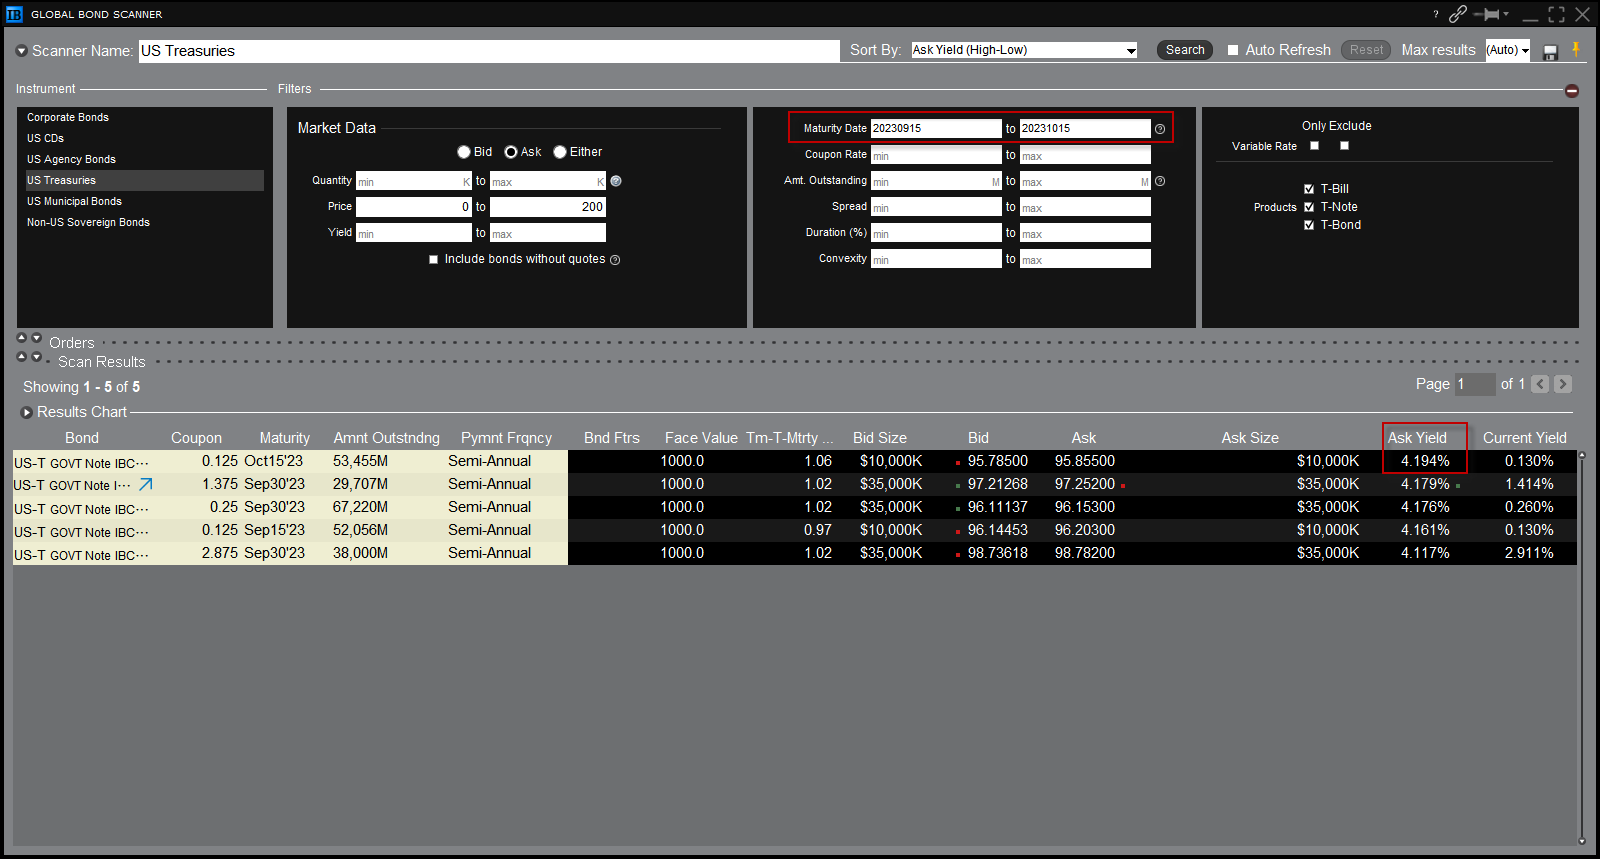Click the Reset button
Screen dimensions: 1600x859
click(1366, 50)
